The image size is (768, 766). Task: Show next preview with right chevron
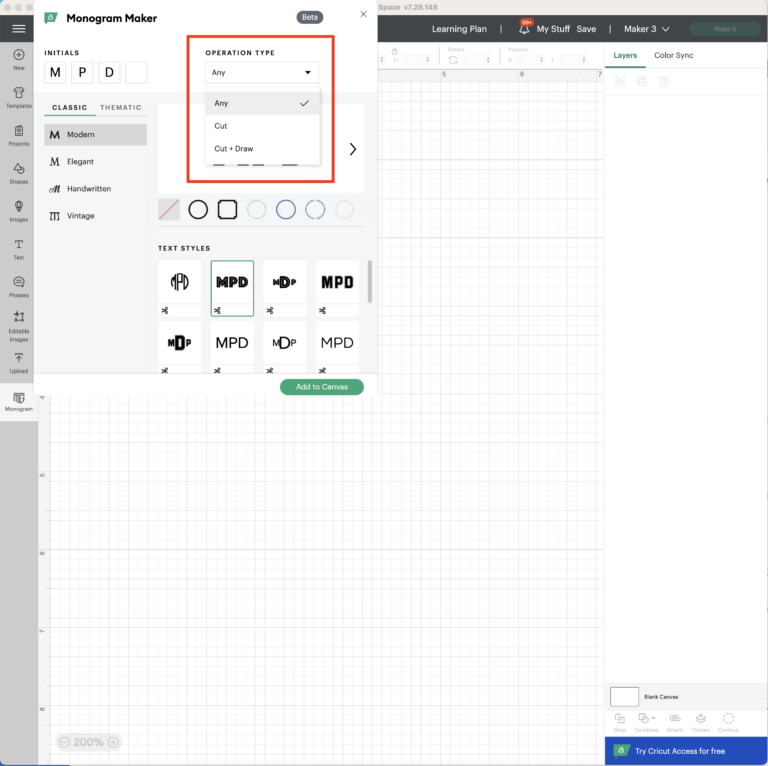coord(352,149)
